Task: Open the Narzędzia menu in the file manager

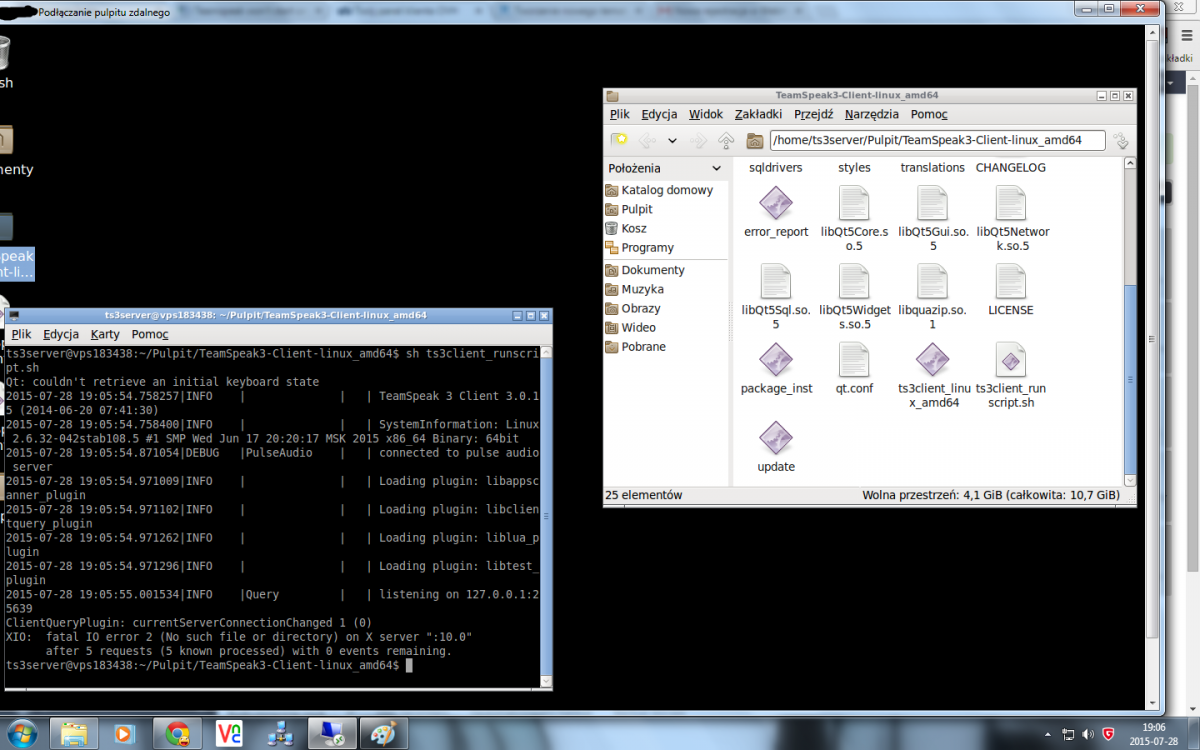Action: click(872, 114)
